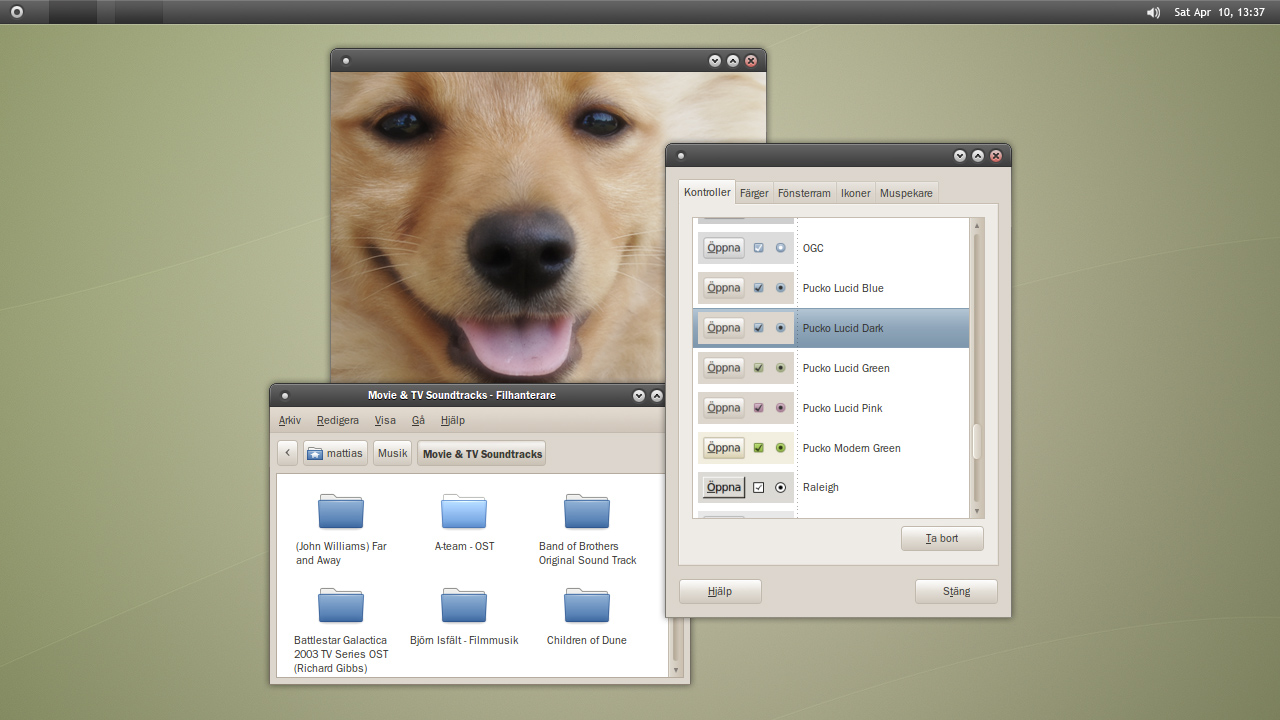
Task: Click the main menu circle icon in top-left panel
Action: coord(17,12)
